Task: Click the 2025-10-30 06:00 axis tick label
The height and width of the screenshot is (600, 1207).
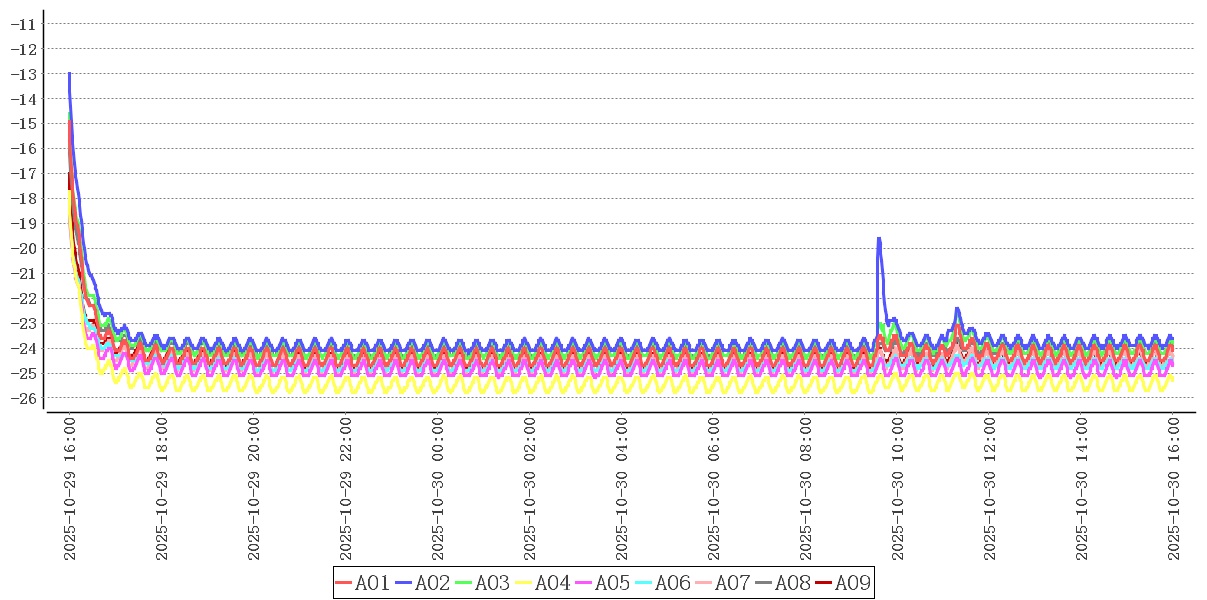Action: (x=714, y=490)
